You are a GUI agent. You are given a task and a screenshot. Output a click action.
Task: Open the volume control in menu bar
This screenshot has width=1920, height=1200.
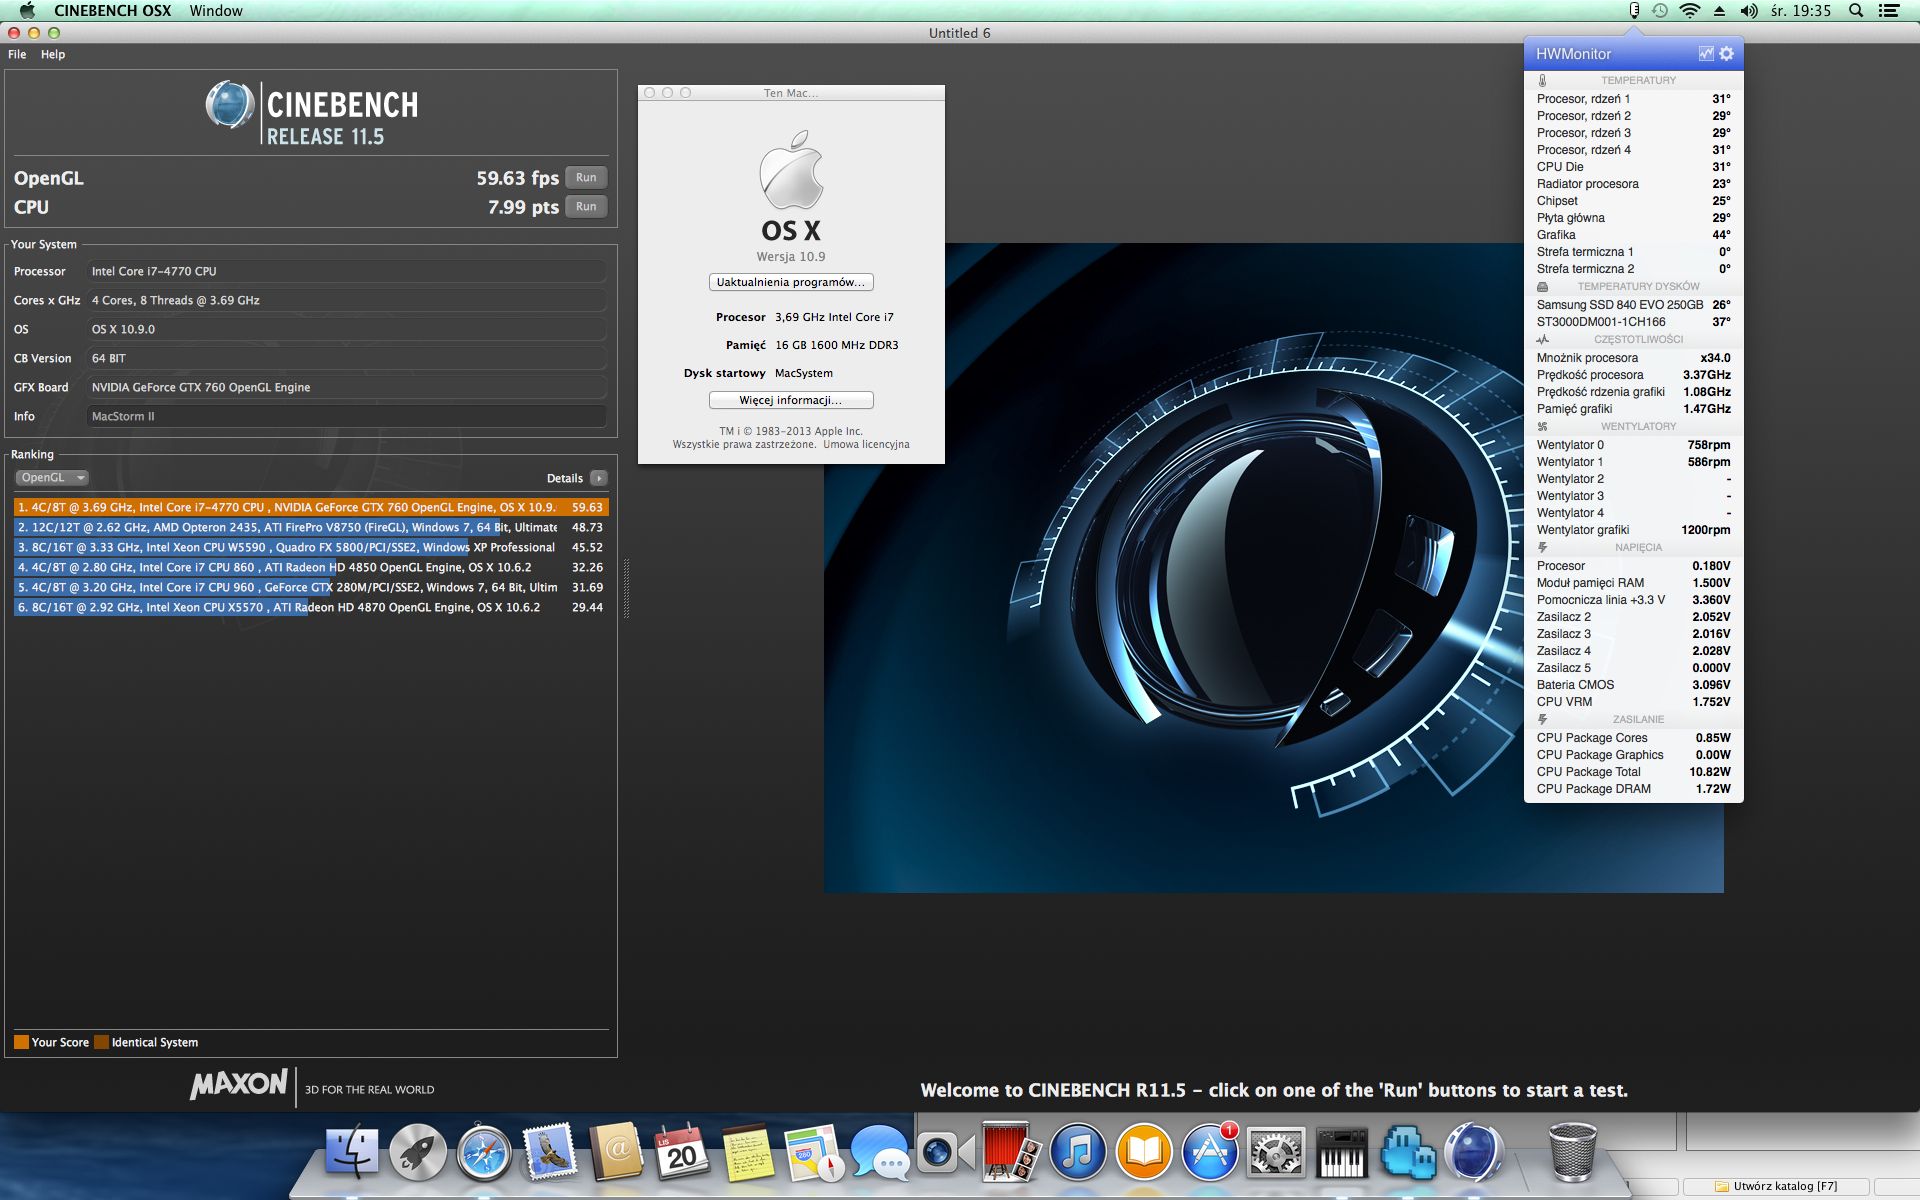[x=1749, y=11]
